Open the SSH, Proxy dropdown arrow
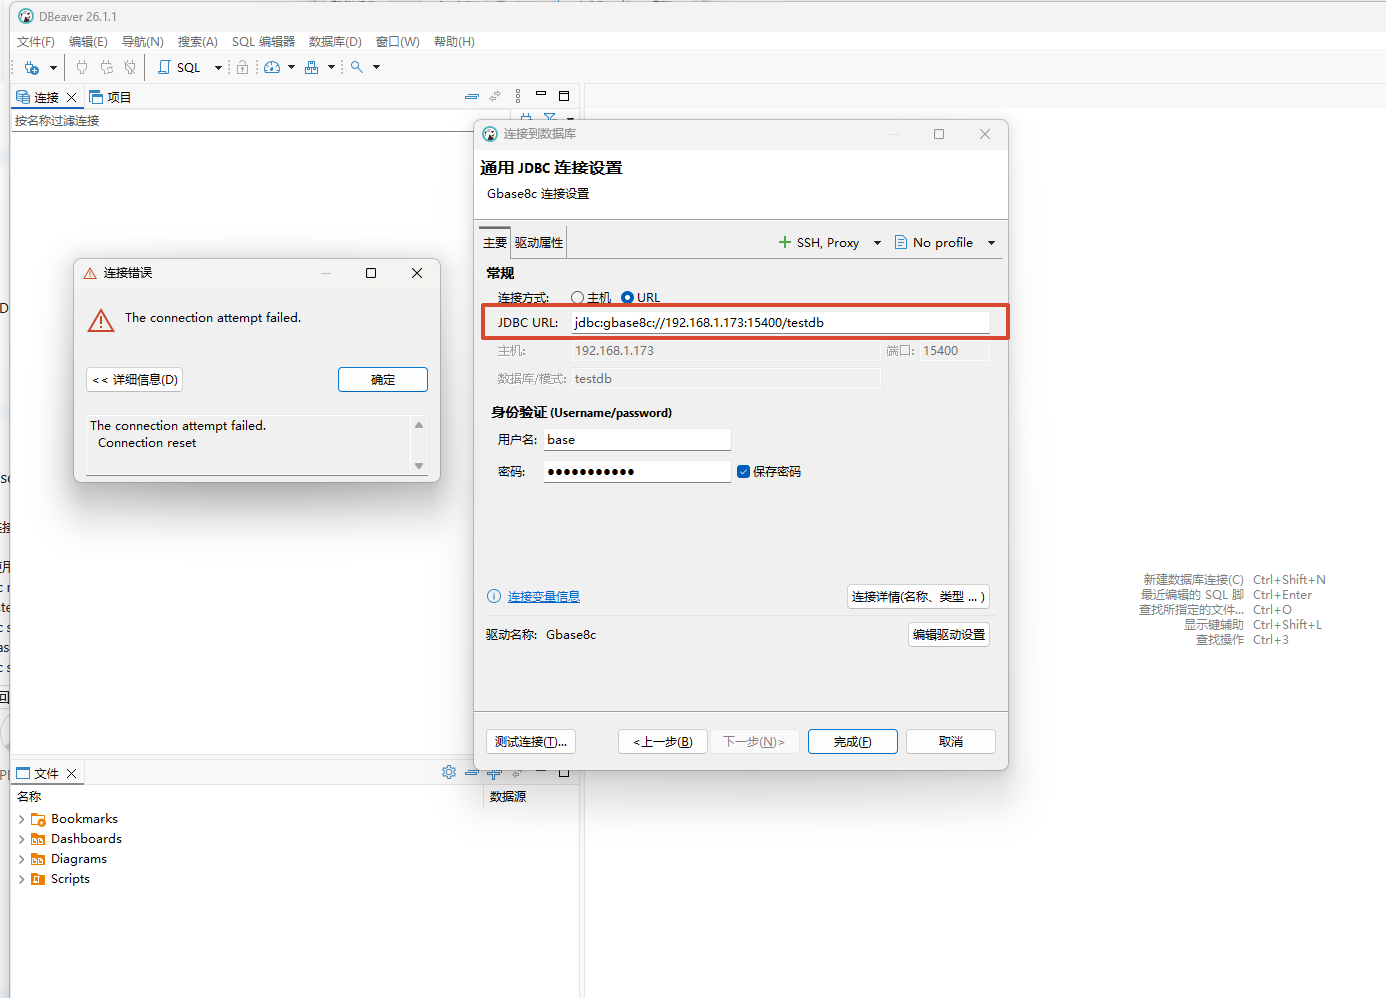This screenshot has width=1386, height=998. (877, 243)
